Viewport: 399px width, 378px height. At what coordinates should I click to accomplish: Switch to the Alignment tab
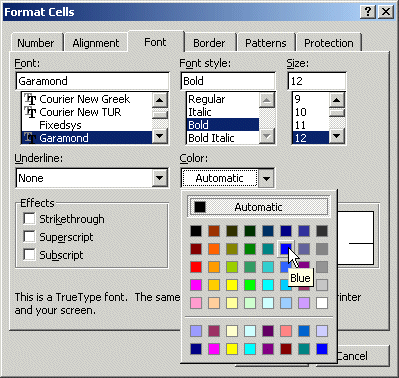coord(96,43)
